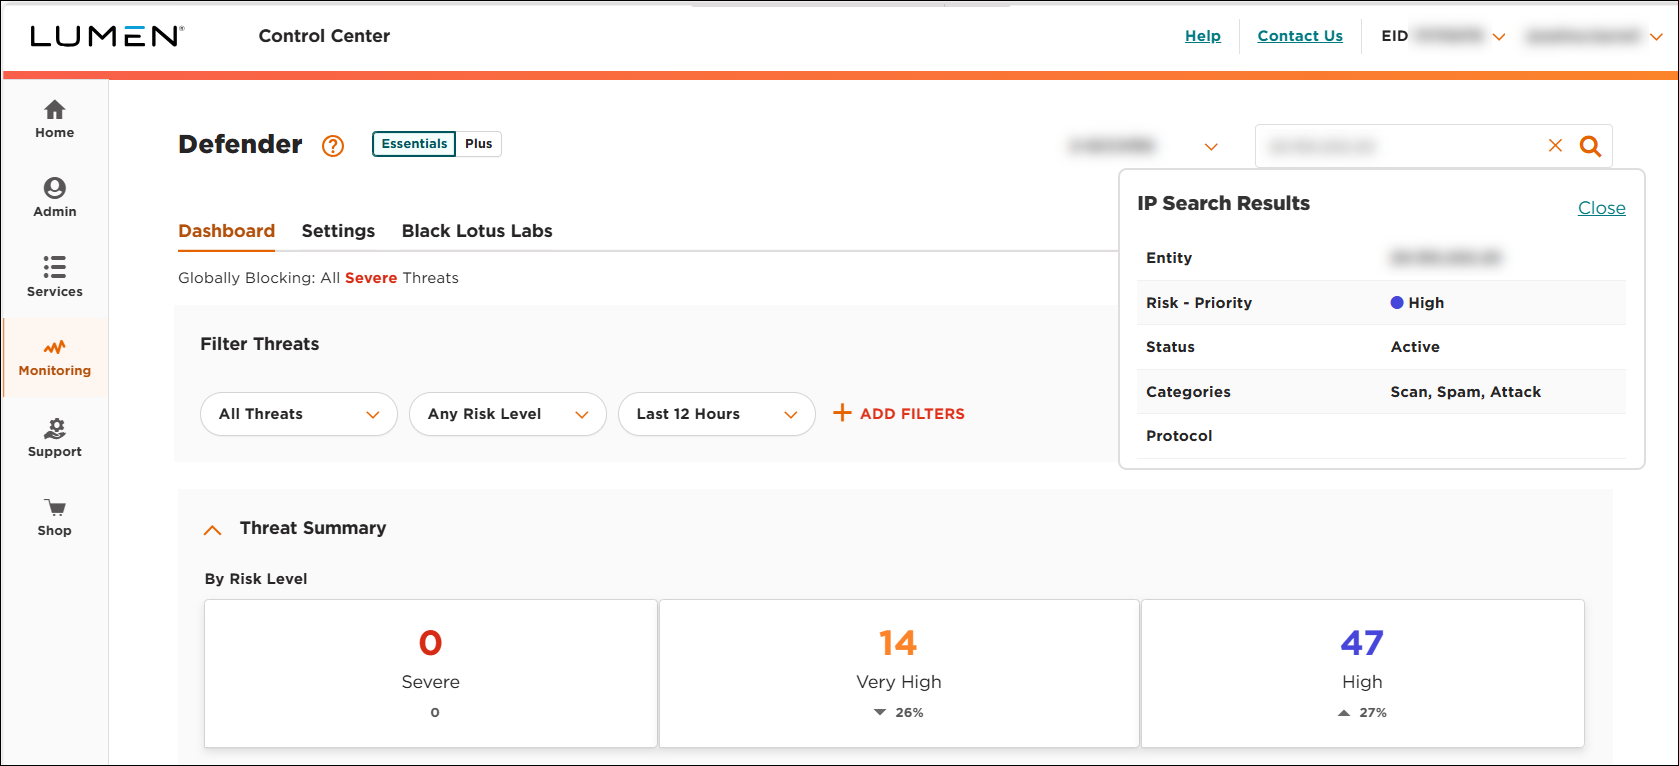1679x766 pixels.
Task: Click the Contact Us link
Action: click(x=1300, y=36)
